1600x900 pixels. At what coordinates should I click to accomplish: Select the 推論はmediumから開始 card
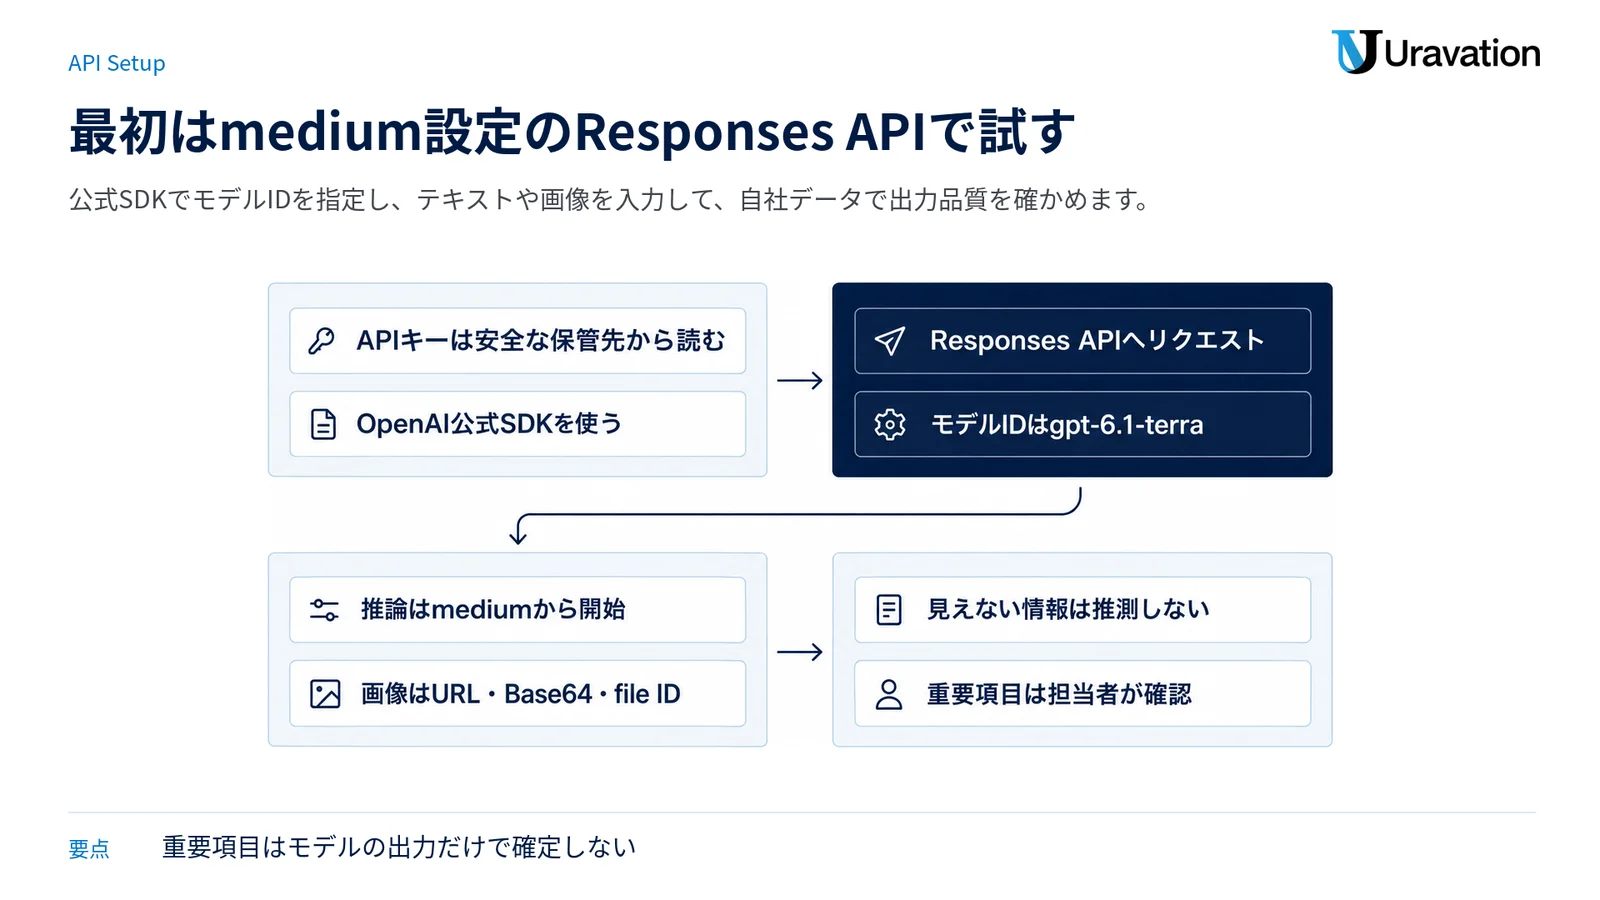pos(518,610)
